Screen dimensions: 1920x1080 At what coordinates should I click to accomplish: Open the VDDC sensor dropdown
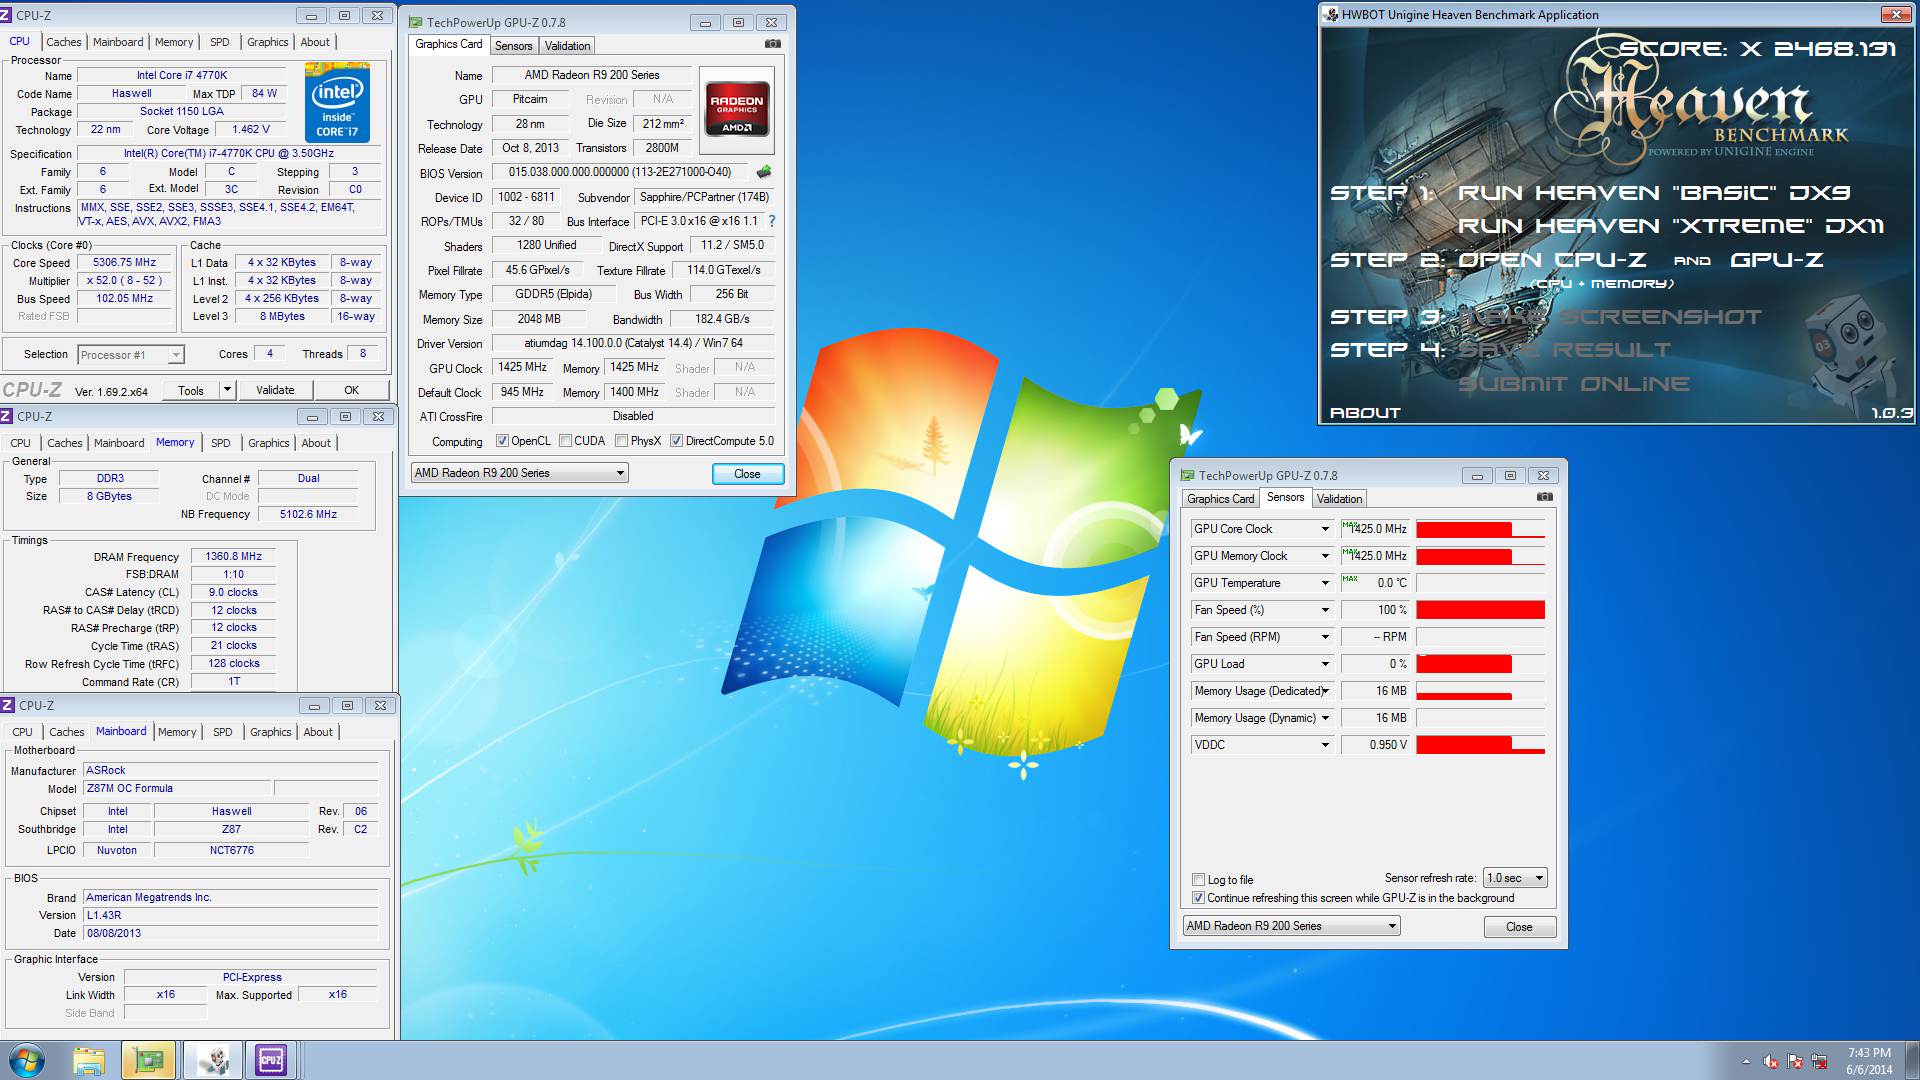[1325, 745]
